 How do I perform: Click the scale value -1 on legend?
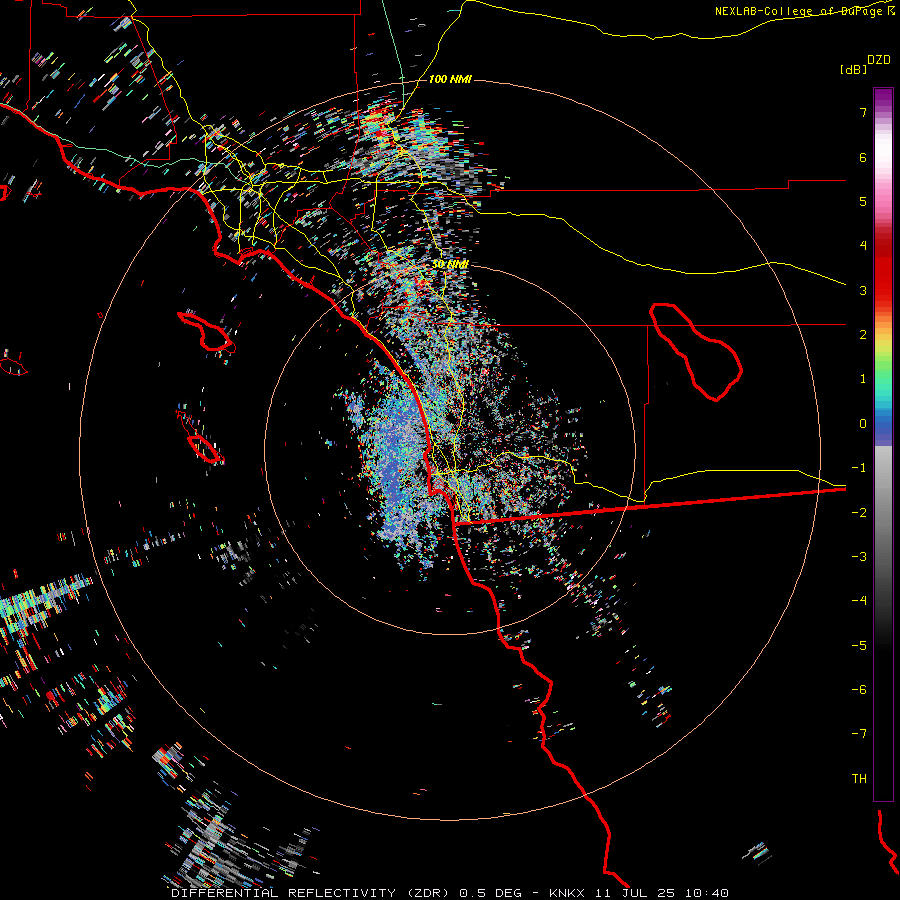859,468
